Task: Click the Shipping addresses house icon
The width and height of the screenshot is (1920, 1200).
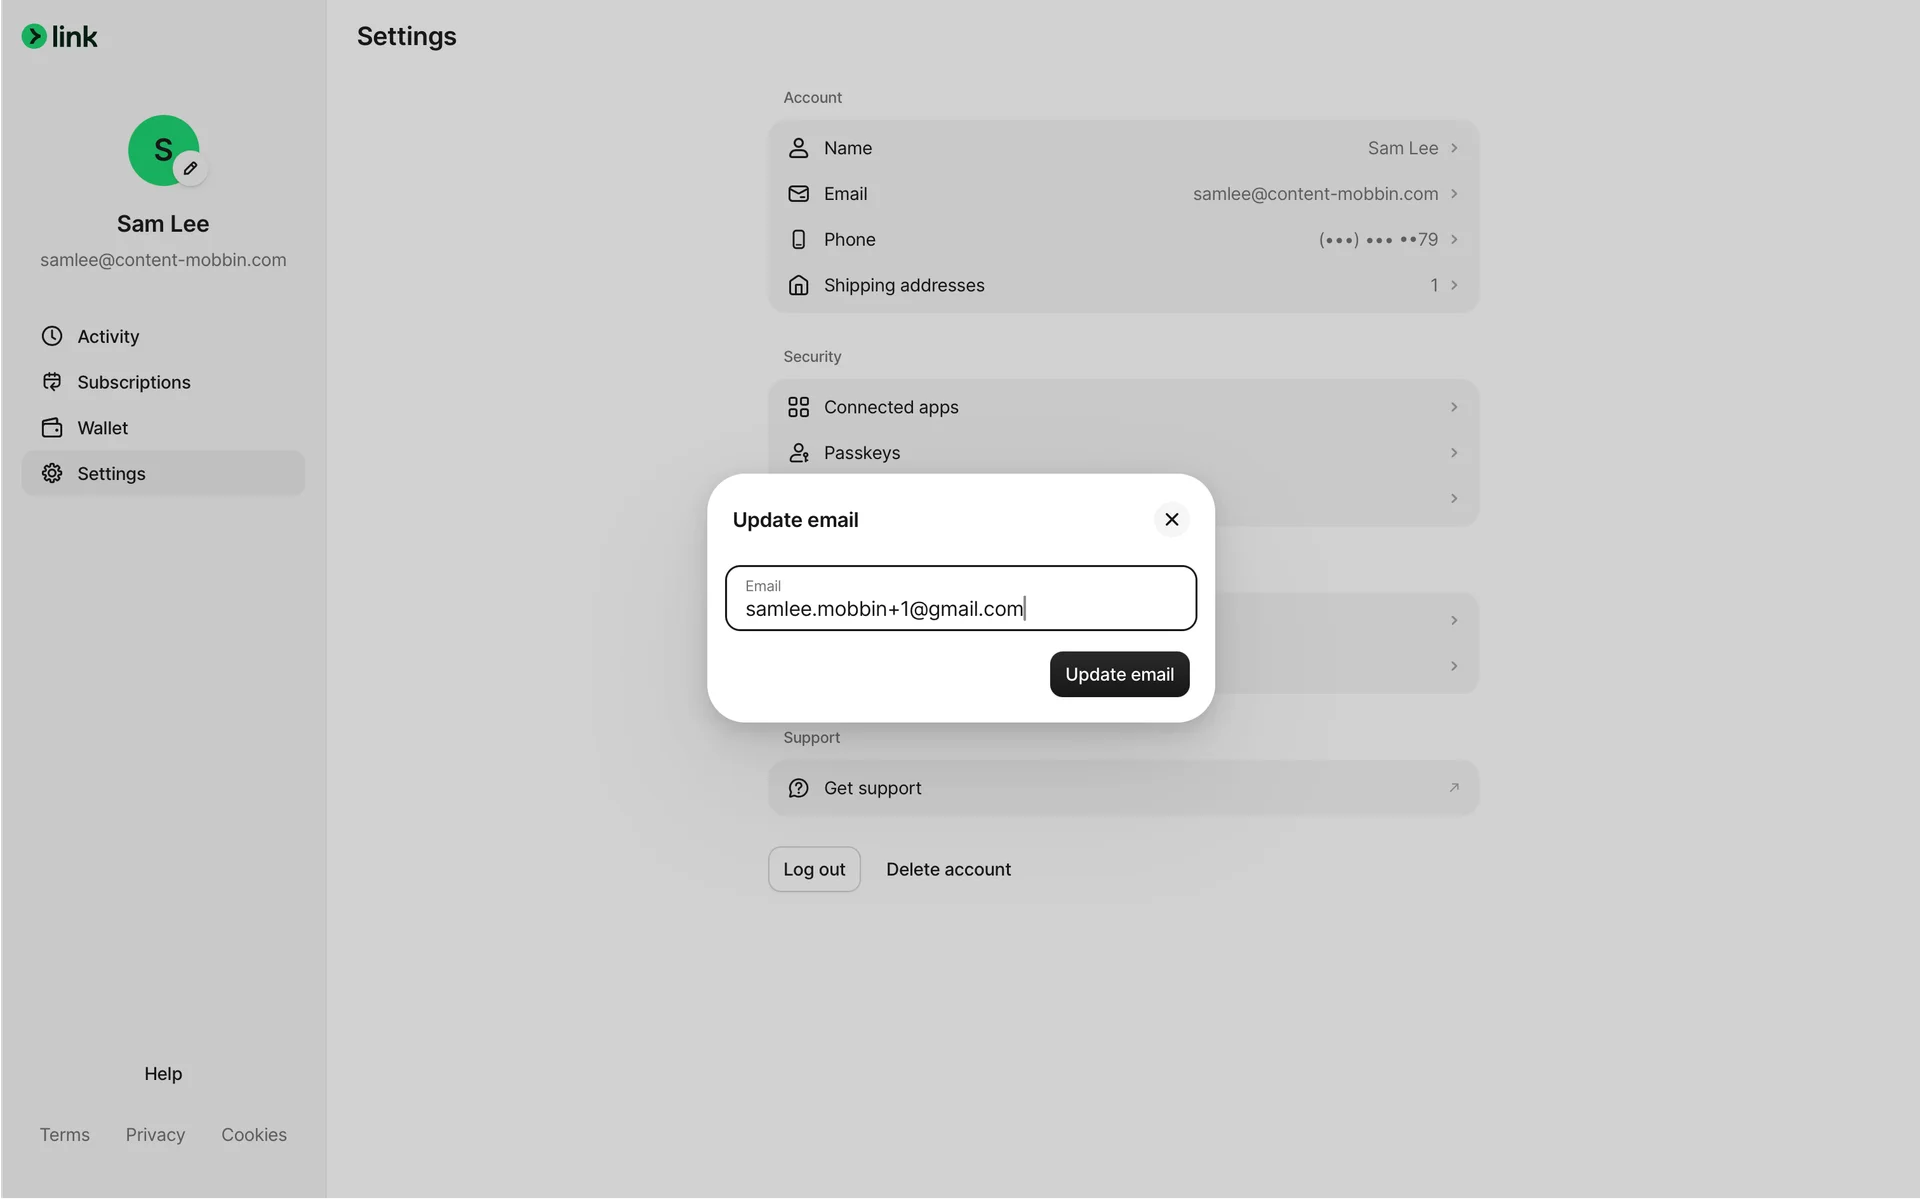Action: point(798,285)
